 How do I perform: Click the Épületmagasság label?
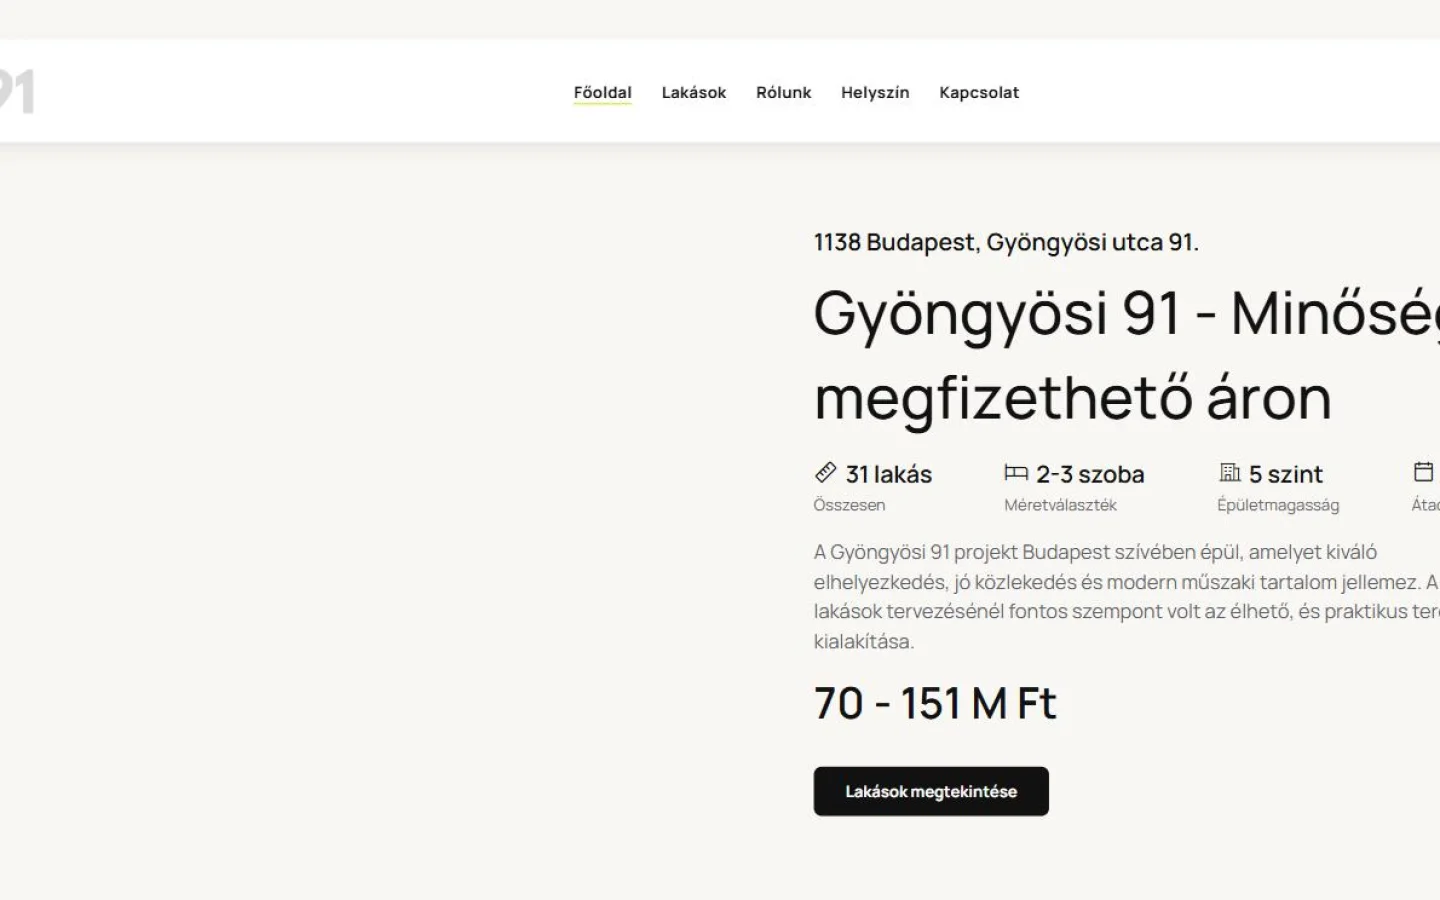[1278, 505]
